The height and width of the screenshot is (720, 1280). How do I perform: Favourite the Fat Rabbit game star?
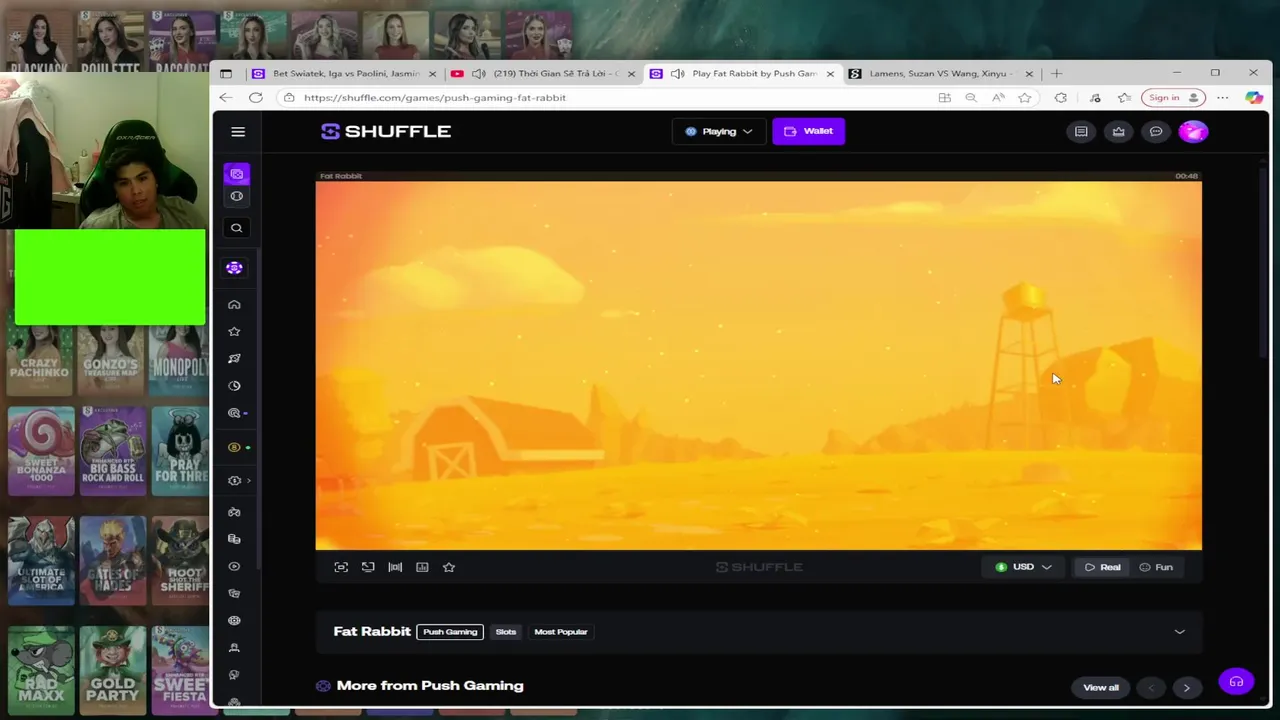pyautogui.click(x=449, y=567)
